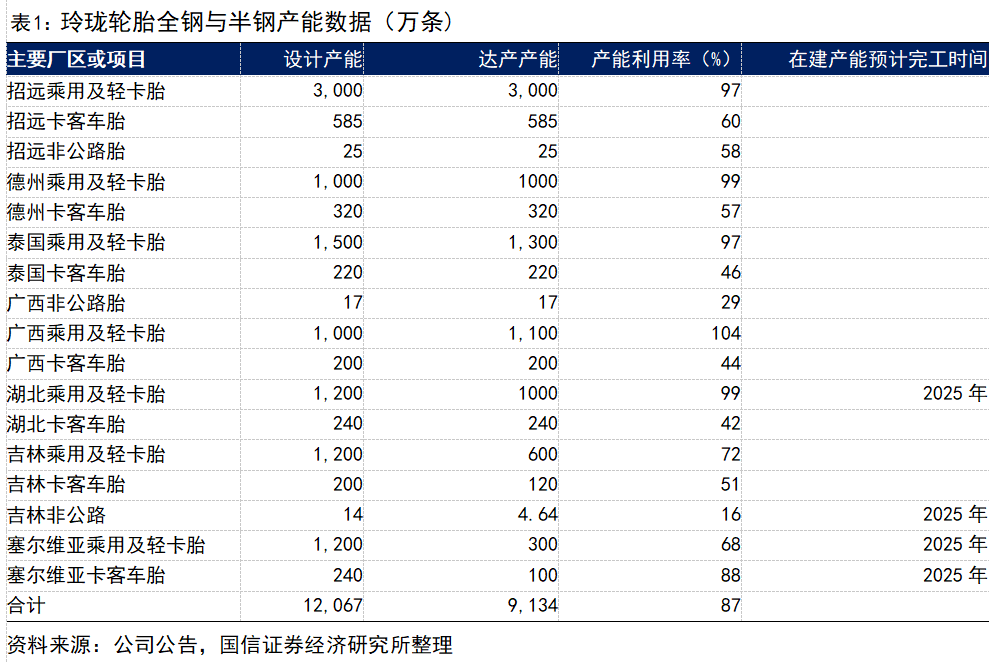Click the row label '招远乘用及轻卡胎'
The width and height of the screenshot is (989, 663).
[x=86, y=91]
